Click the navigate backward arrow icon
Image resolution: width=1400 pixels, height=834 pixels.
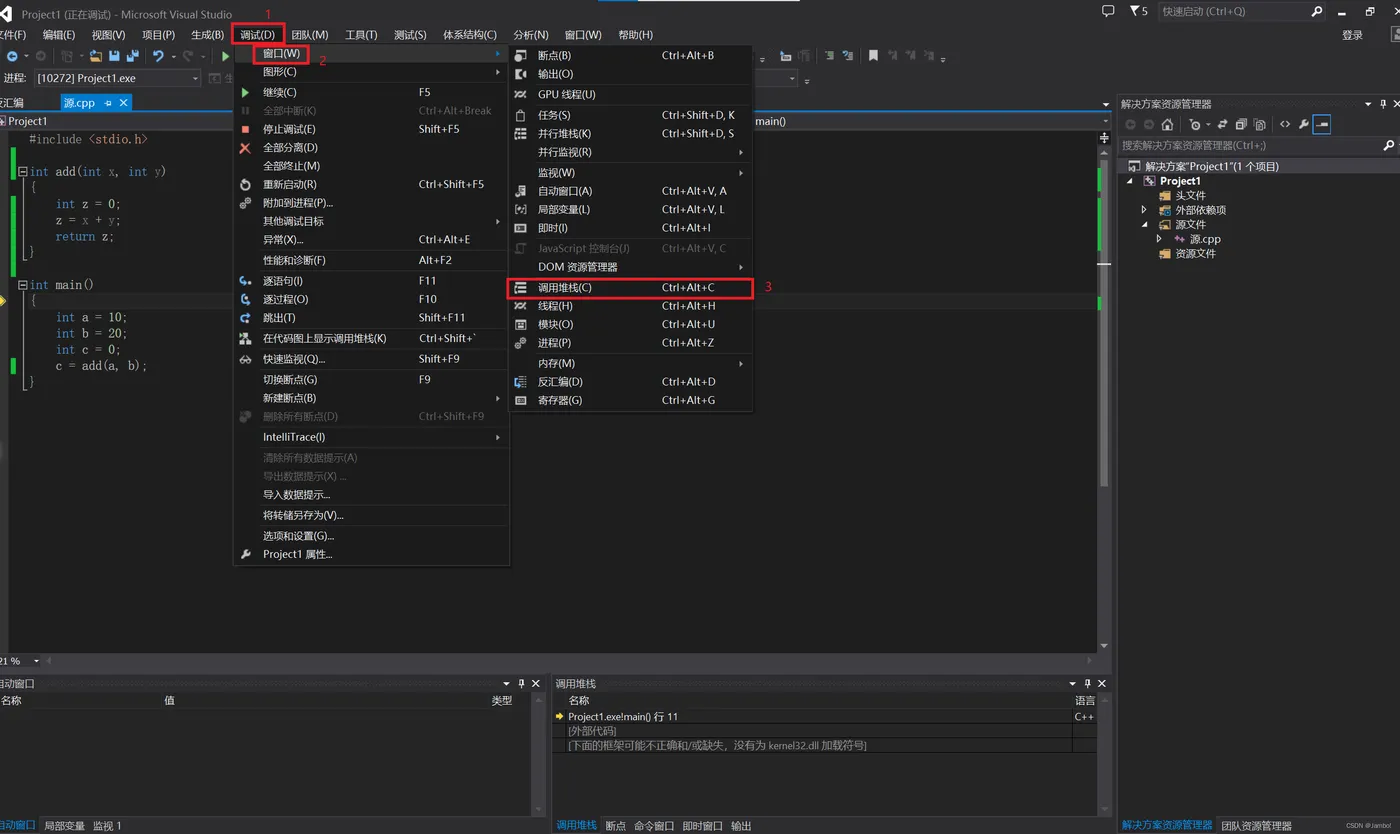pos(12,57)
